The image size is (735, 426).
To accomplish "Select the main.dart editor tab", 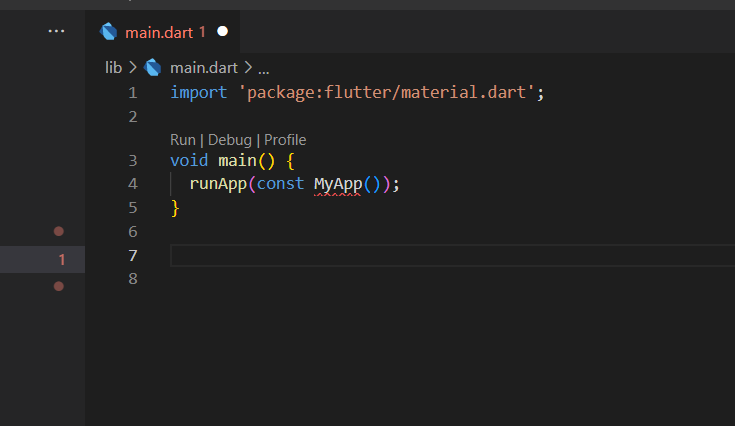I will [x=162, y=32].
